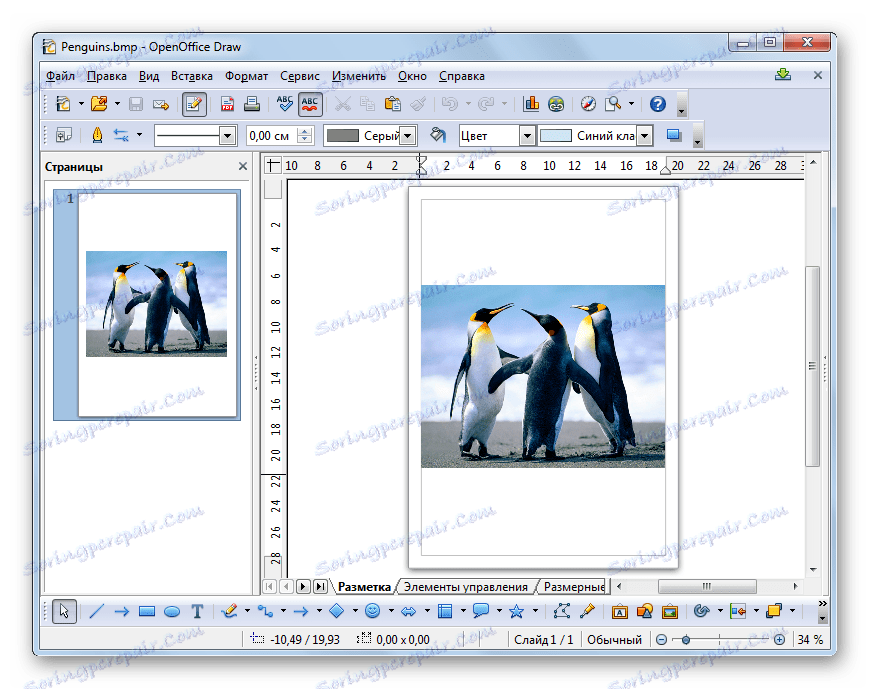This screenshot has width=870, height=689.
Task: Open the line color Серый dropdown
Action: [408, 135]
